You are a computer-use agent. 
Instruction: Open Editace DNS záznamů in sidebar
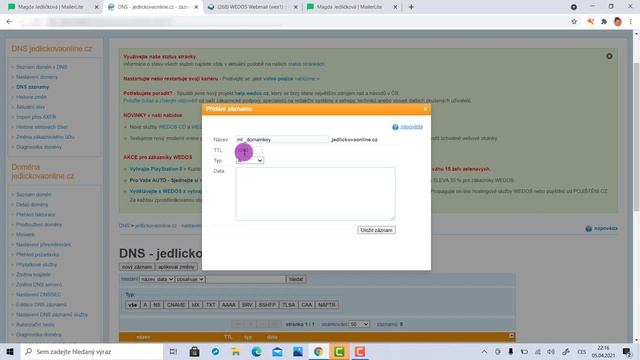[x=41, y=305]
